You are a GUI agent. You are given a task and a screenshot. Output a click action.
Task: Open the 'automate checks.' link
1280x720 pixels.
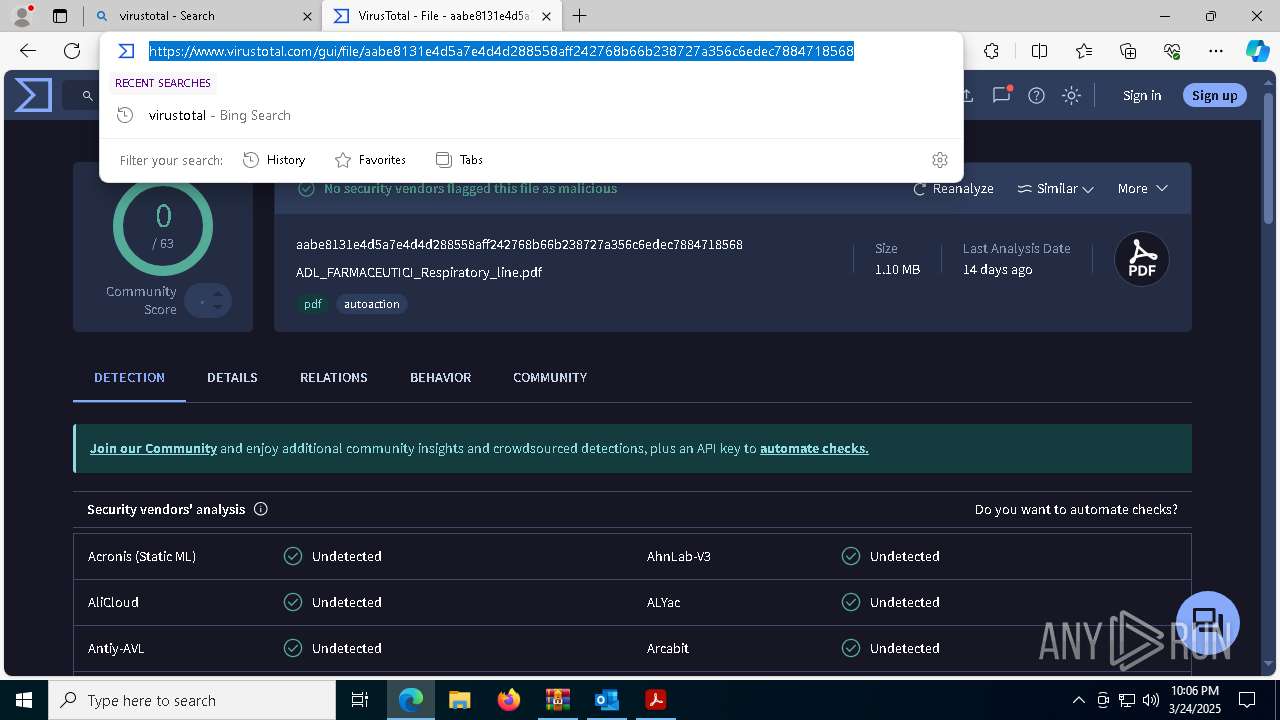pyautogui.click(x=814, y=448)
